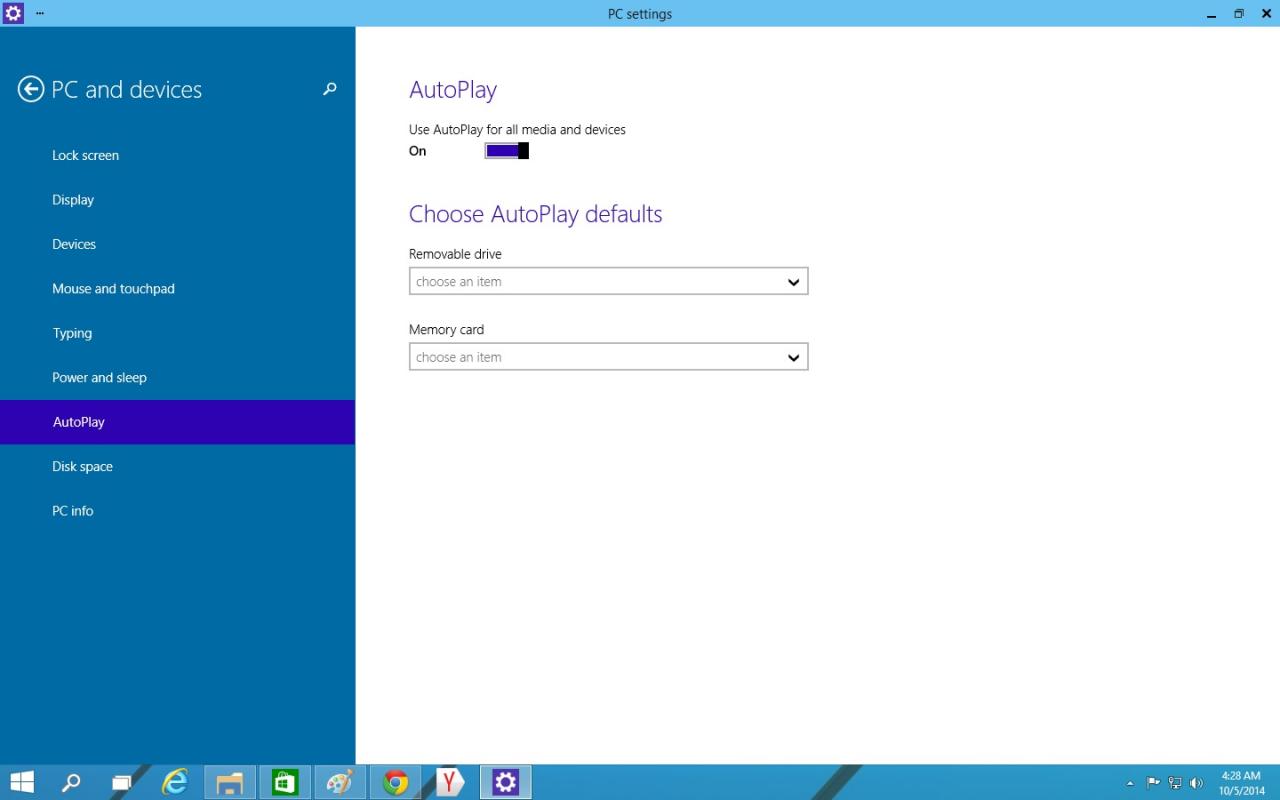Select Typing in the sidebar
This screenshot has height=800, width=1280.
pos(177,333)
